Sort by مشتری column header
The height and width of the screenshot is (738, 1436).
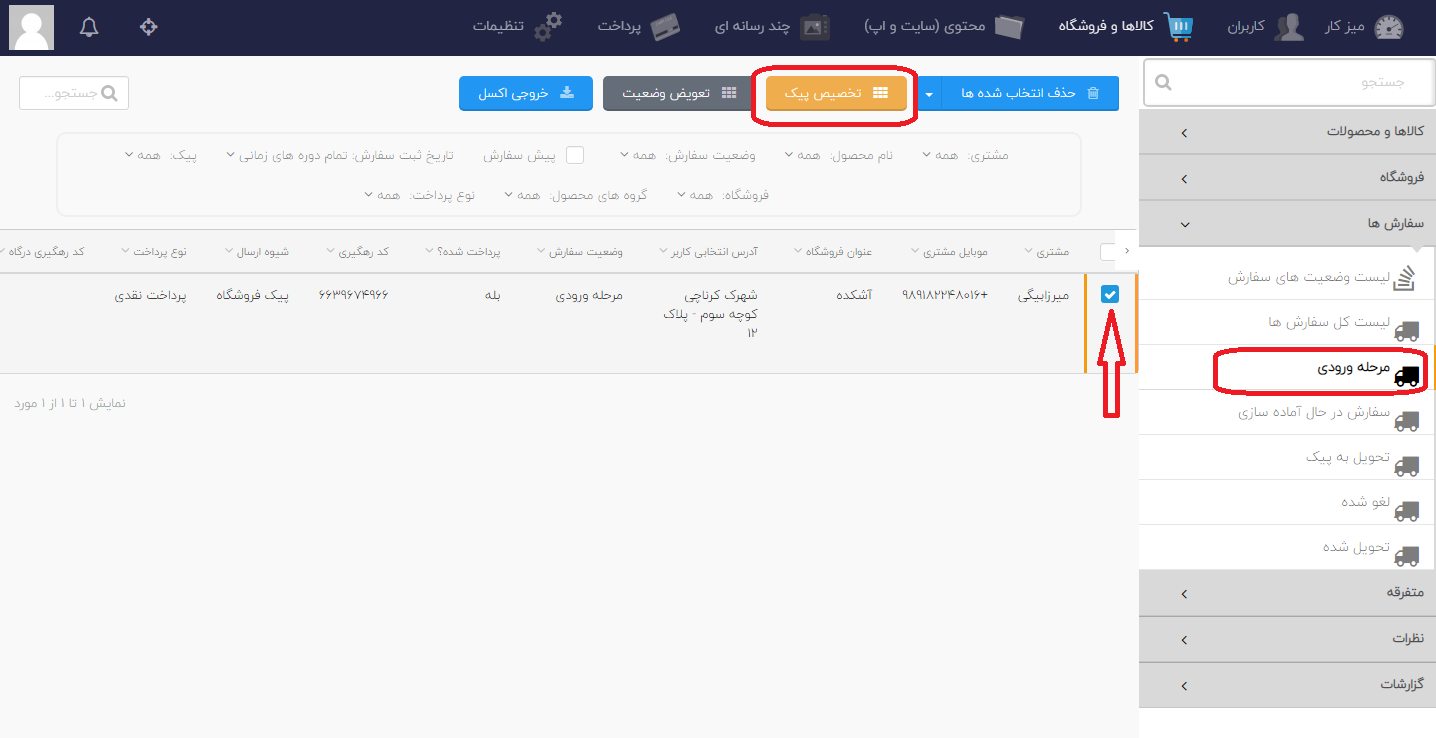pyautogui.click(x=1048, y=252)
